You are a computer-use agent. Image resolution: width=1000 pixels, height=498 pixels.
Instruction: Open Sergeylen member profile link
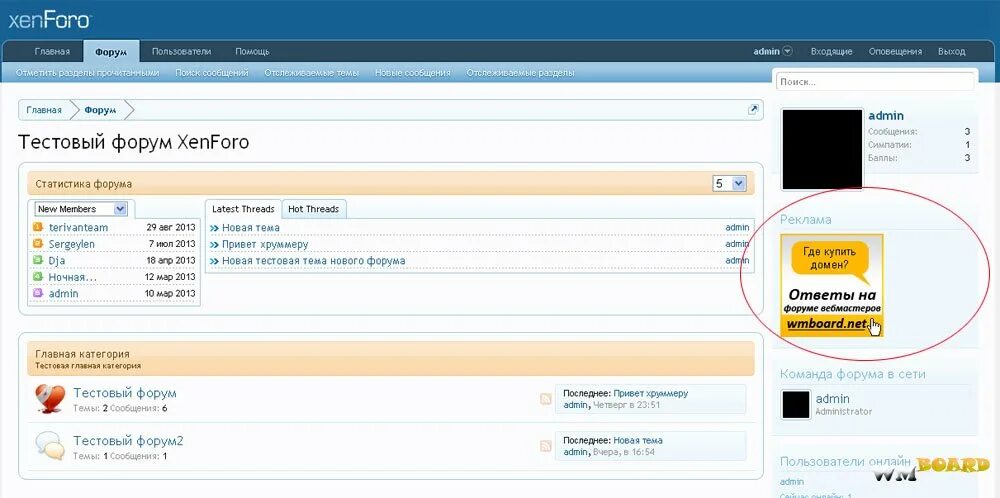click(x=71, y=244)
